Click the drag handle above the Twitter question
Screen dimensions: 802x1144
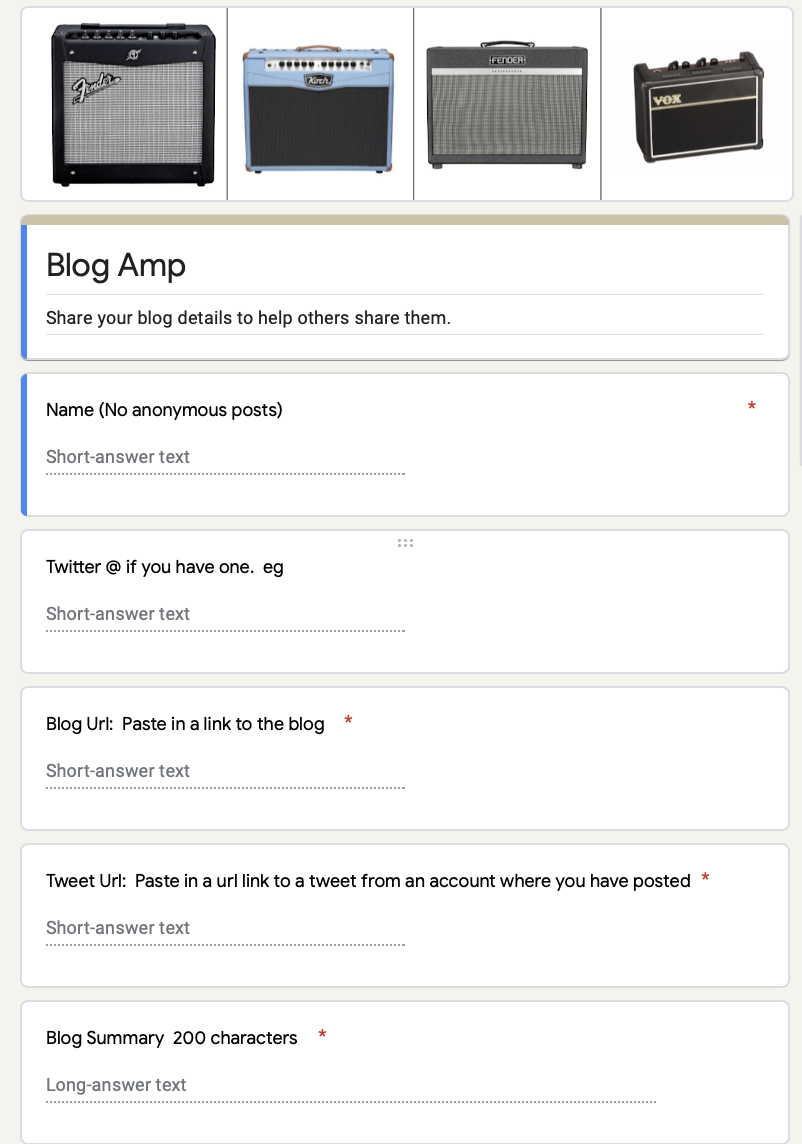pyautogui.click(x=405, y=543)
